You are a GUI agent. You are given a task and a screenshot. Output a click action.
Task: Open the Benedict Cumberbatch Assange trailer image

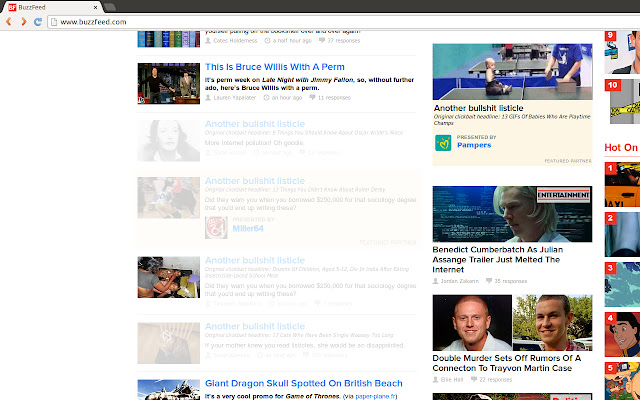click(512, 214)
